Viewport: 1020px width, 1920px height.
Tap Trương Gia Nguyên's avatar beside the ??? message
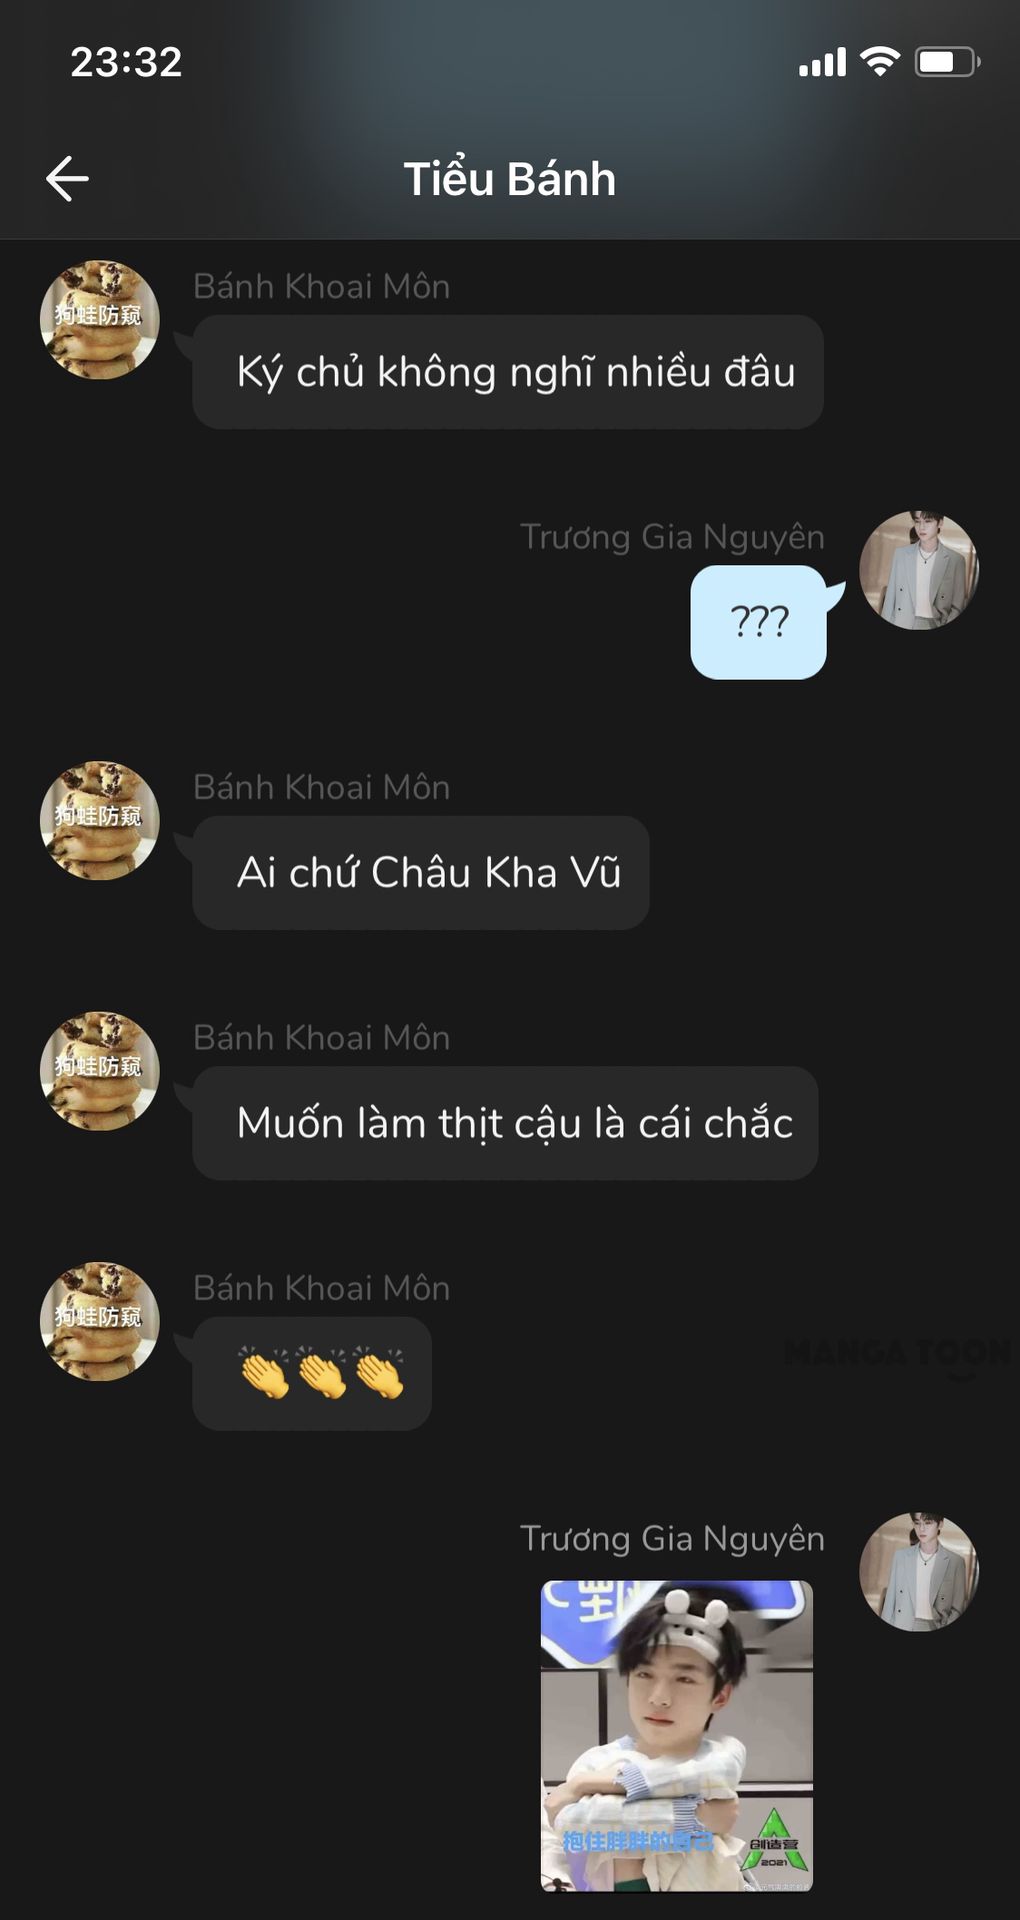919,570
